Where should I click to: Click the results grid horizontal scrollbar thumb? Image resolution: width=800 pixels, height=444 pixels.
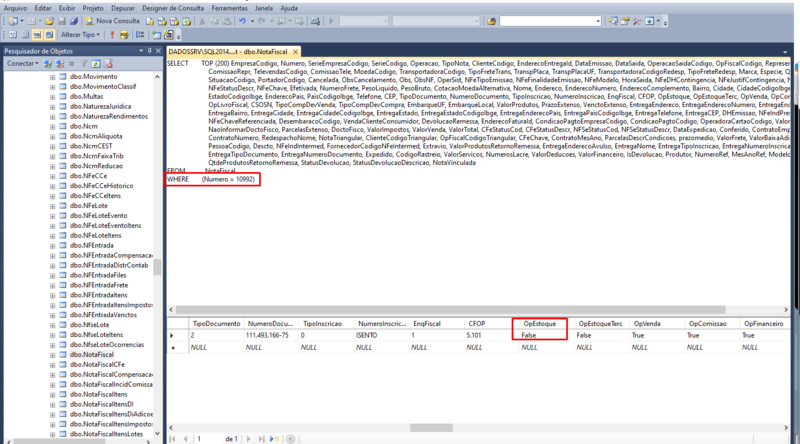coord(431,428)
